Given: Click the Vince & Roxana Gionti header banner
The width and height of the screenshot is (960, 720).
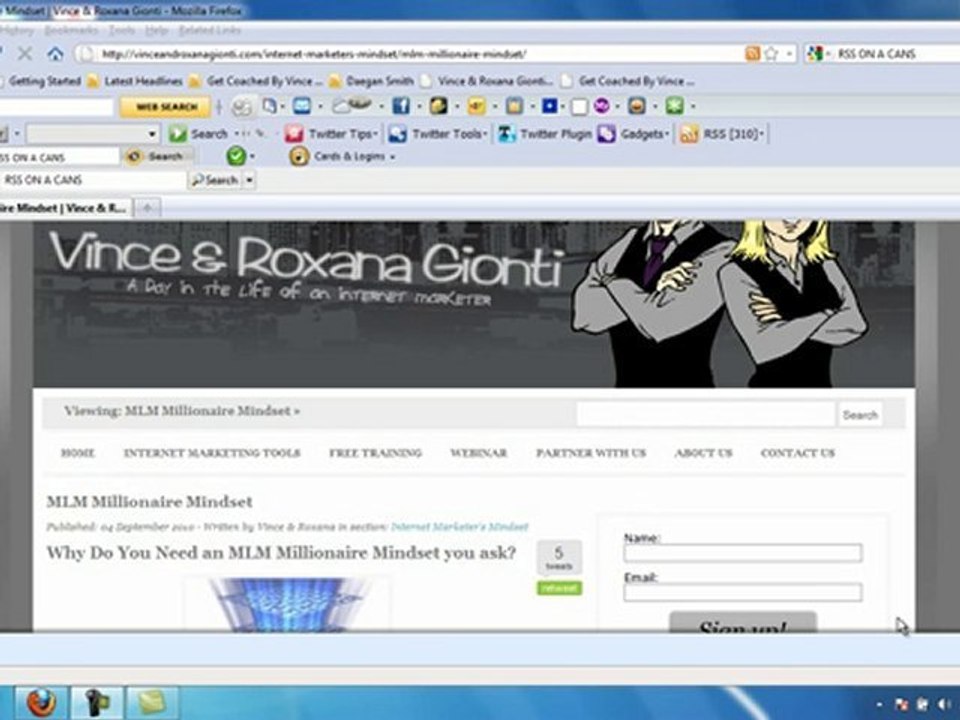Looking at the screenshot, I should 474,304.
